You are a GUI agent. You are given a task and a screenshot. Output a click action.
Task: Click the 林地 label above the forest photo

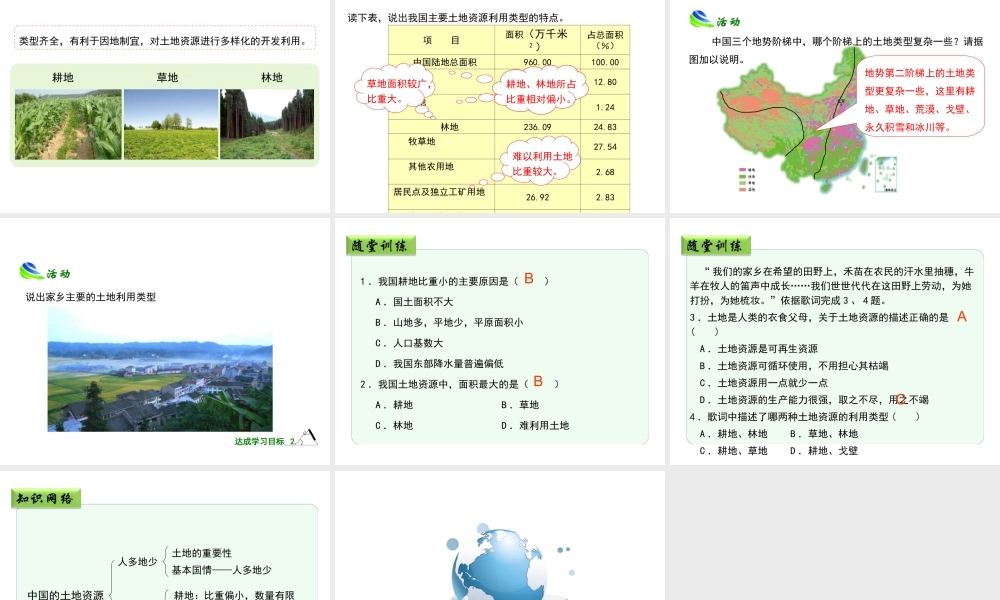click(x=272, y=77)
